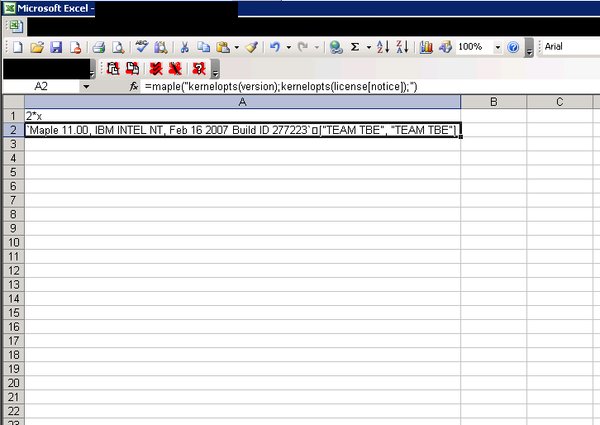The image size is (600, 425).
Task: Open Standard toolbar options chevron
Action: pyautogui.click(x=529, y=48)
